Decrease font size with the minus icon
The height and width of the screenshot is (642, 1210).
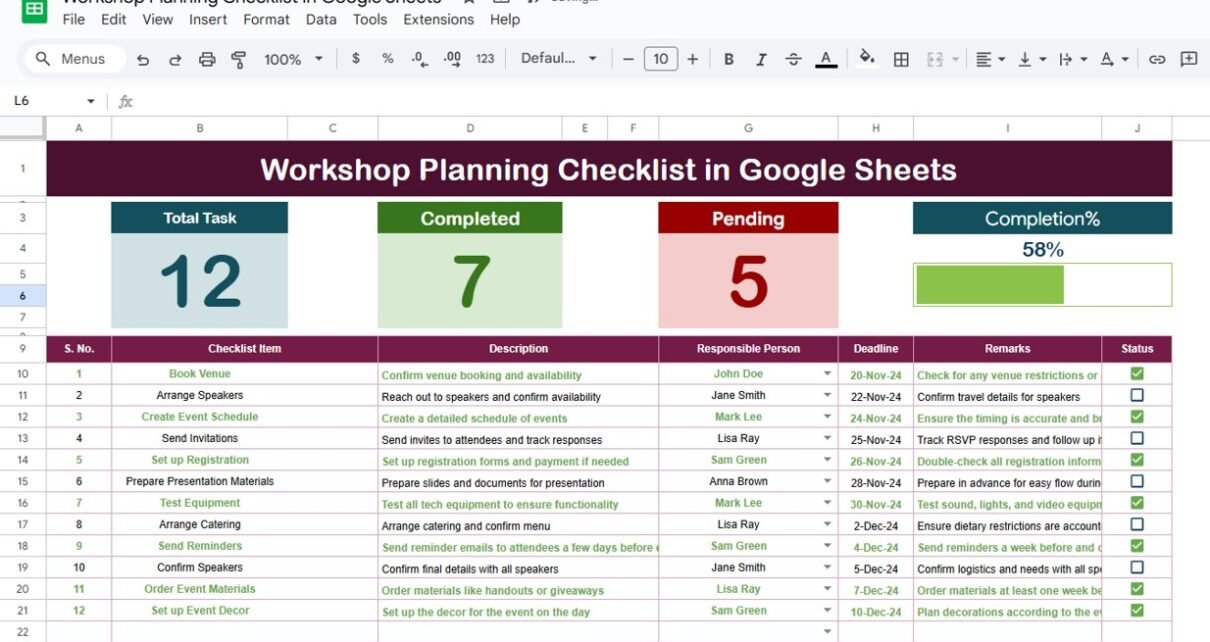(628, 59)
